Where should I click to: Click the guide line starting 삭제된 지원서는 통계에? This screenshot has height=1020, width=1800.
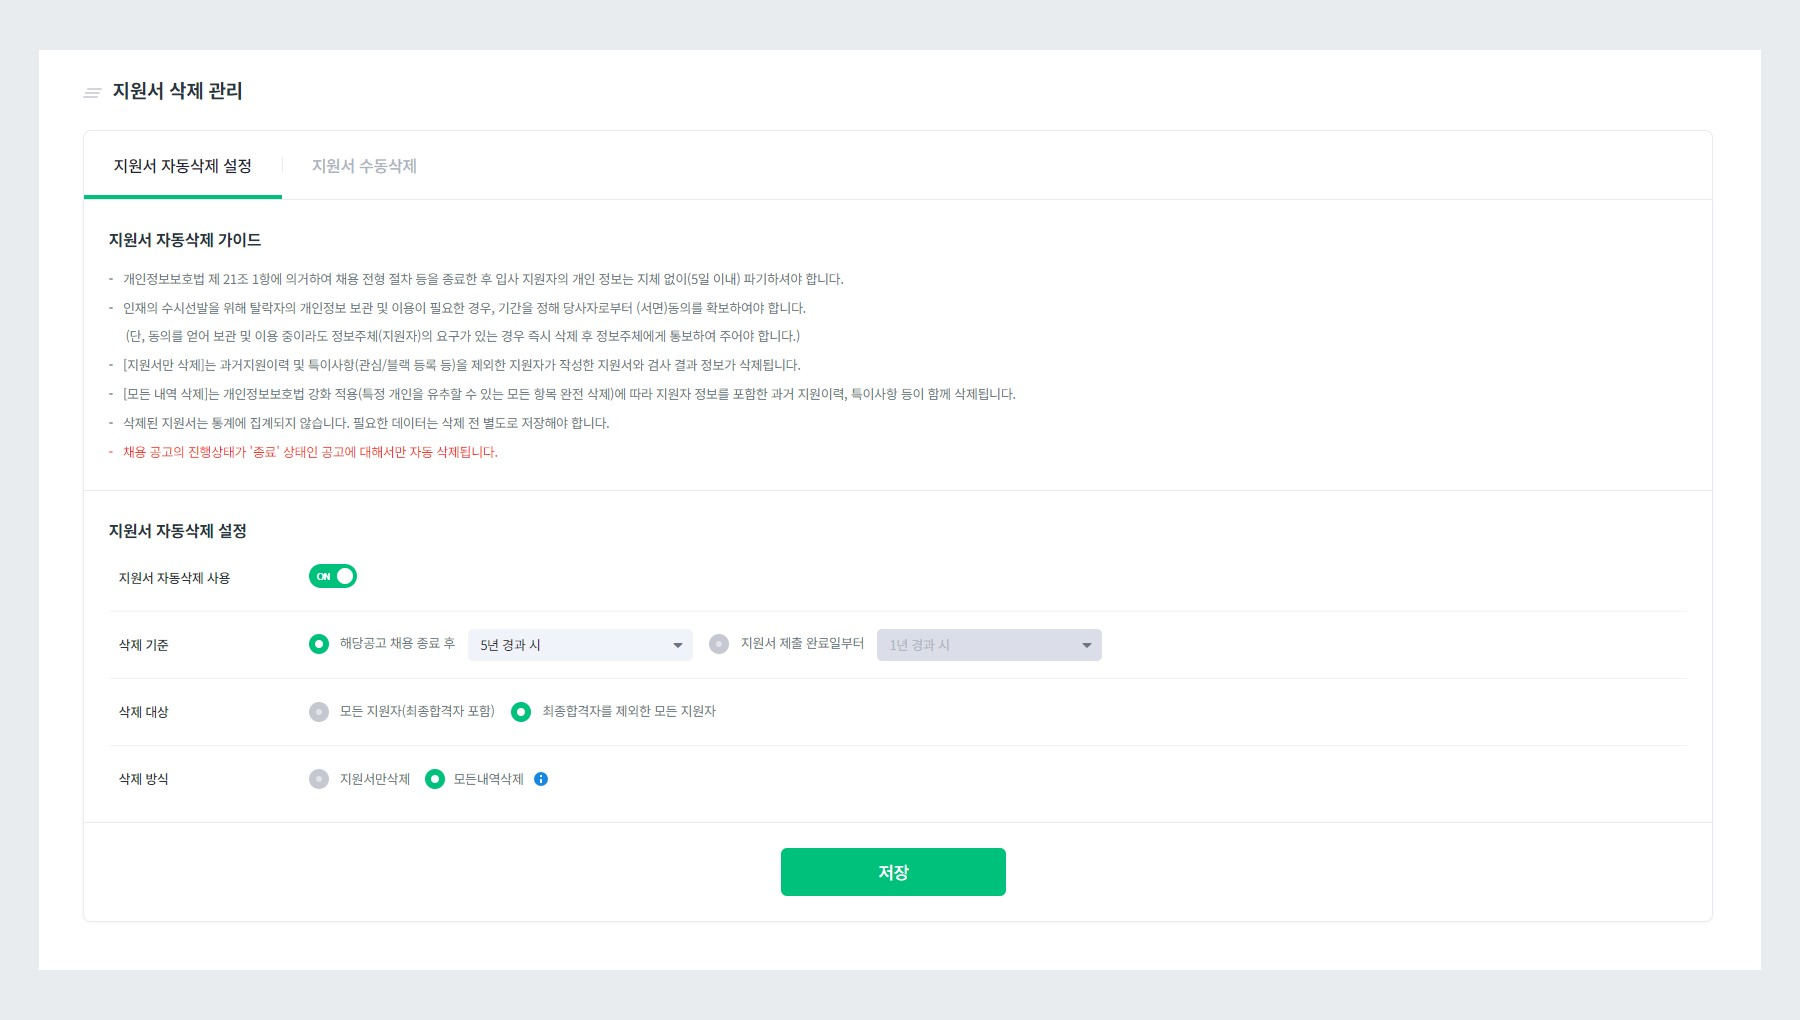(366, 423)
